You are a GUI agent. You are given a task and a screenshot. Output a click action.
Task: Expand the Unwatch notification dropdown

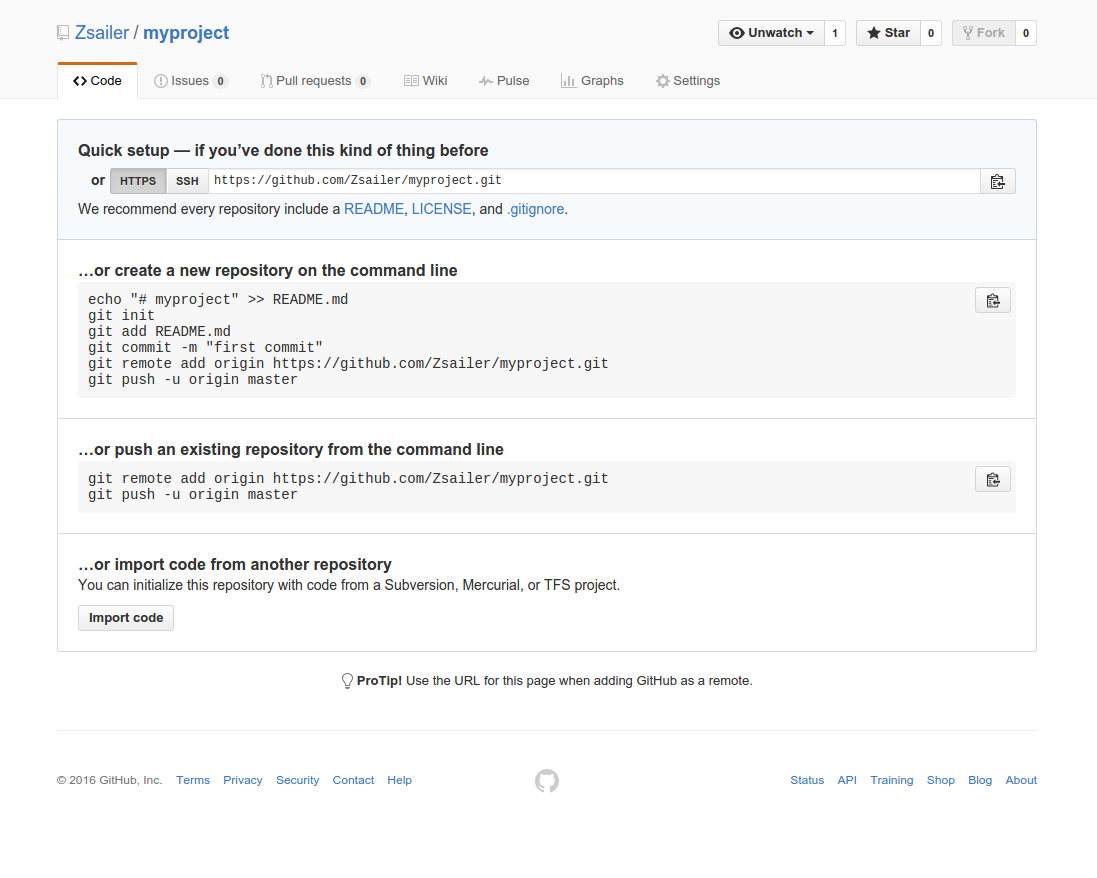[x=771, y=33]
